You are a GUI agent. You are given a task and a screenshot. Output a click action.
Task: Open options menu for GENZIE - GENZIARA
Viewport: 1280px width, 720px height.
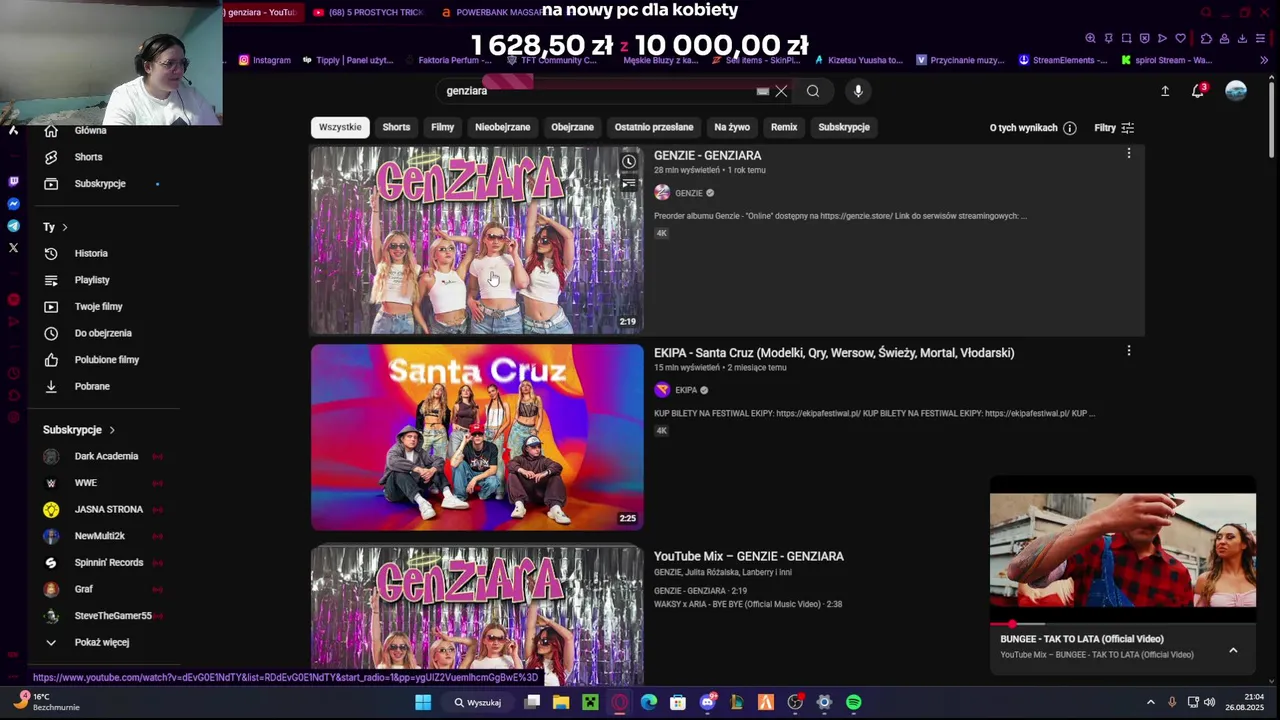1129,153
